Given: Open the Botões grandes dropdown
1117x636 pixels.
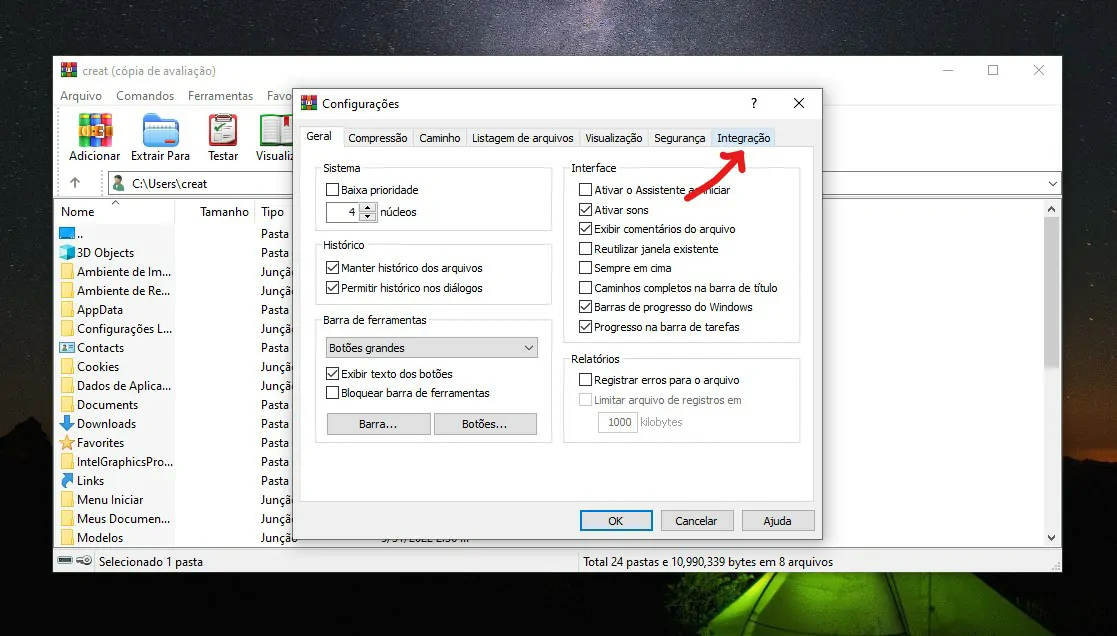Looking at the screenshot, I should 432,348.
